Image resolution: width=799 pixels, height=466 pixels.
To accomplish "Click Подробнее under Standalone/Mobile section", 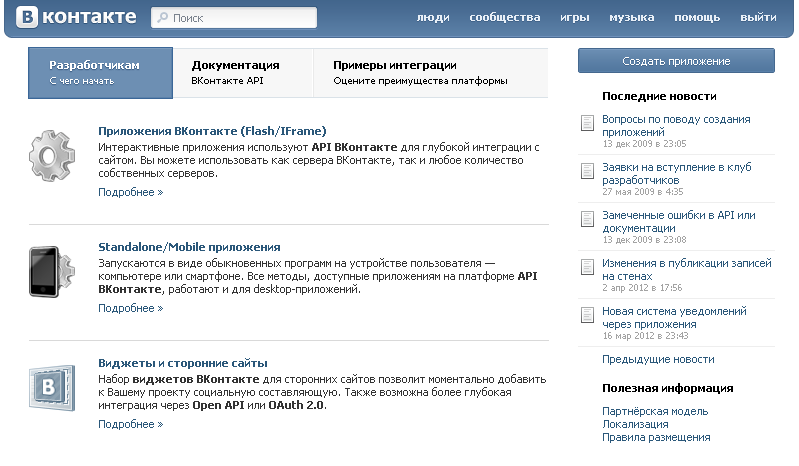I will click(130, 308).
